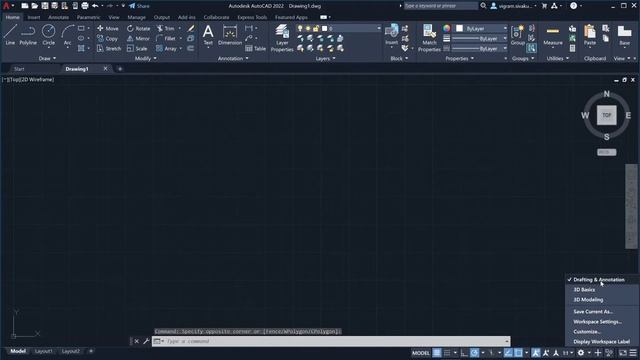
Task: Click the Copy tool
Action: 107,38
